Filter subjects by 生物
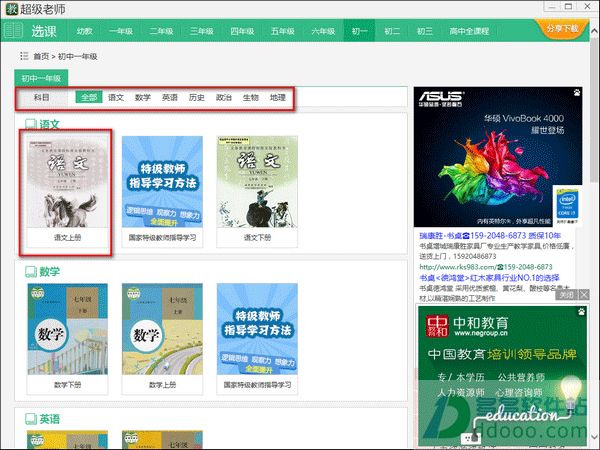 251,97
